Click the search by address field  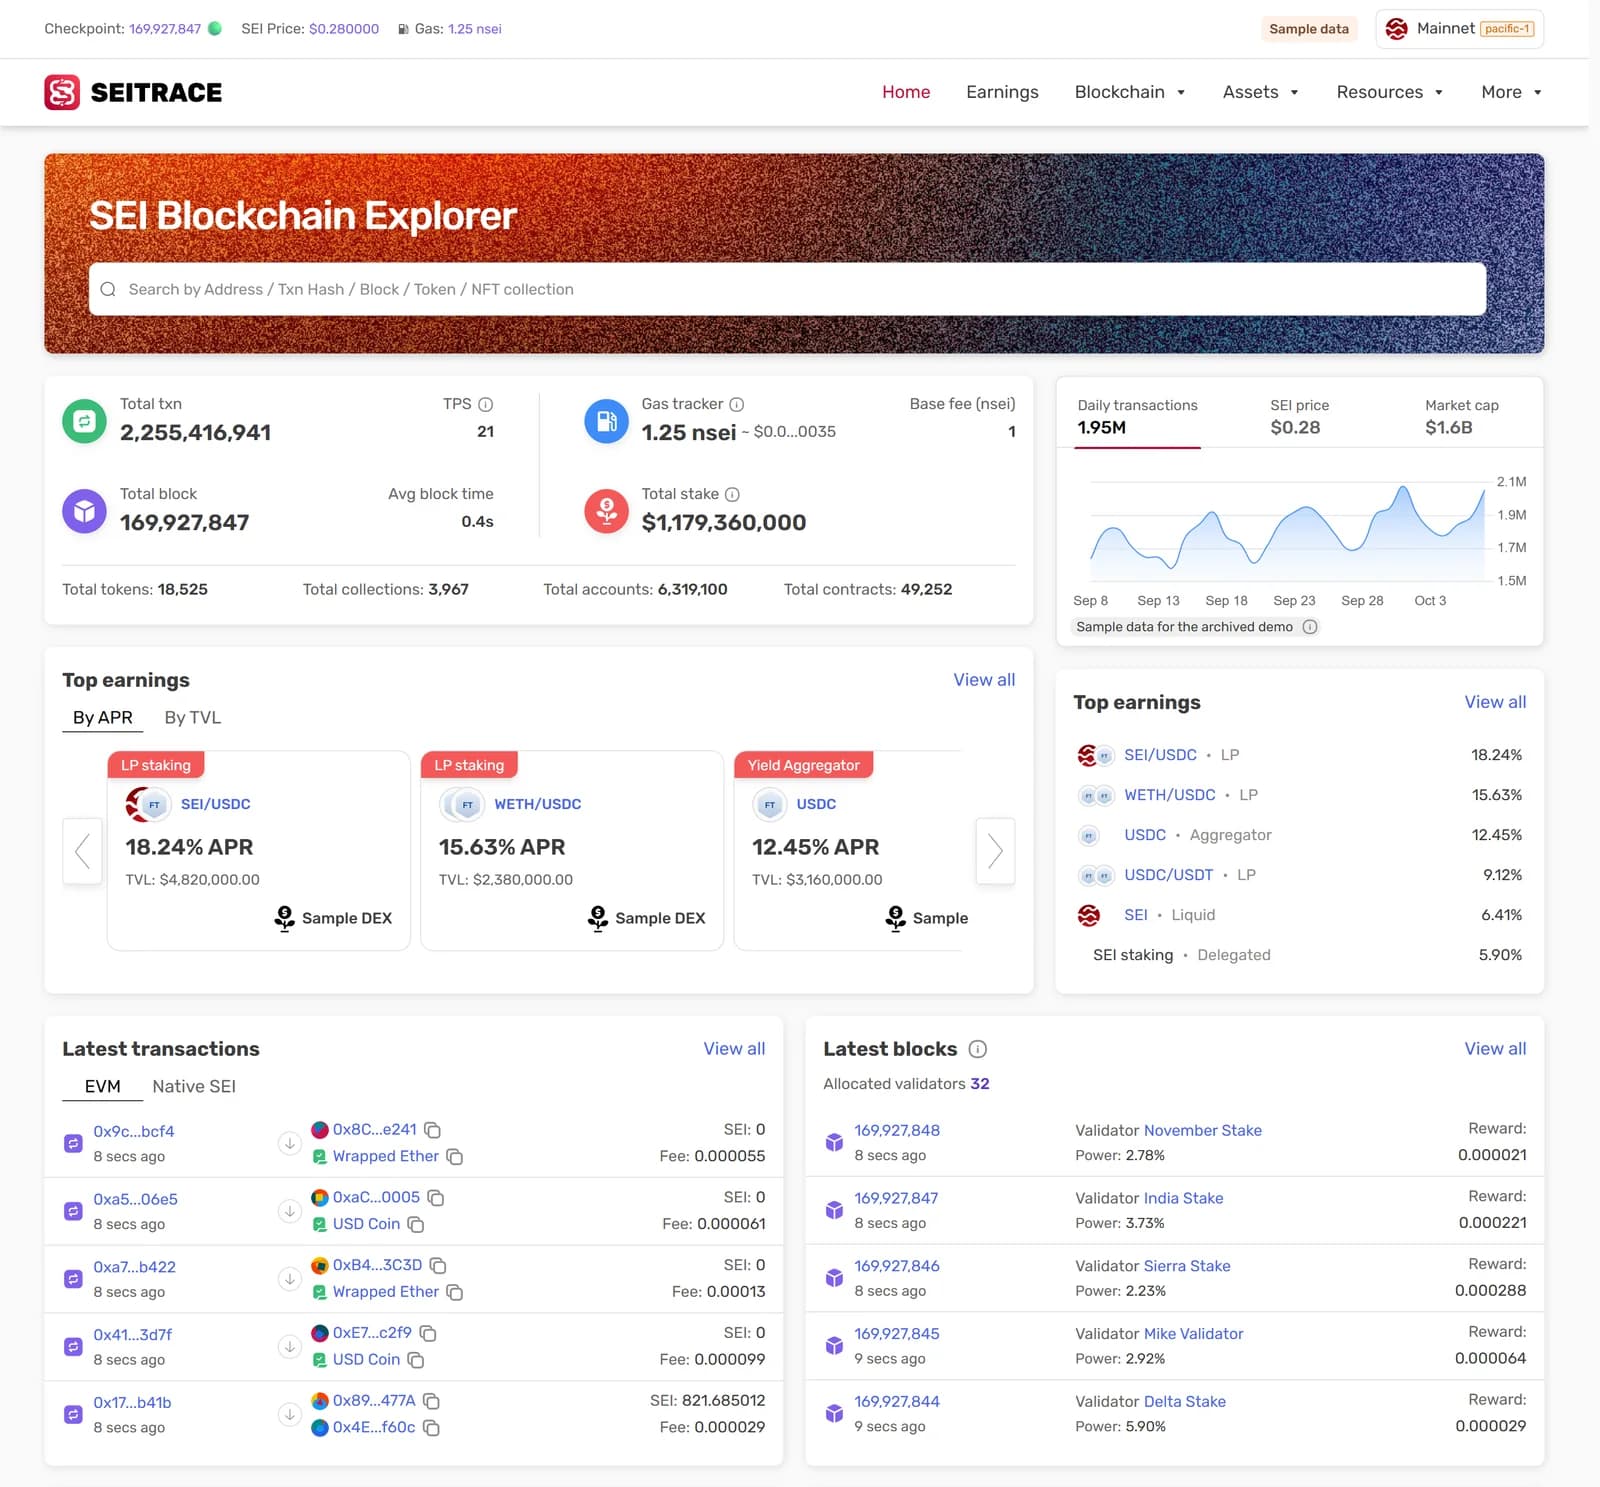(787, 289)
